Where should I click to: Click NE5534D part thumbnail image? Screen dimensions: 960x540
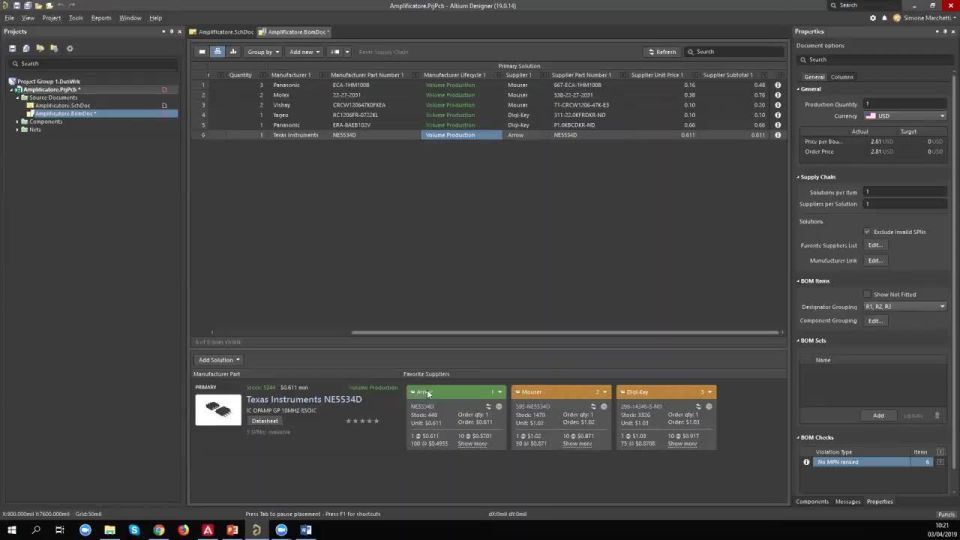pos(218,410)
